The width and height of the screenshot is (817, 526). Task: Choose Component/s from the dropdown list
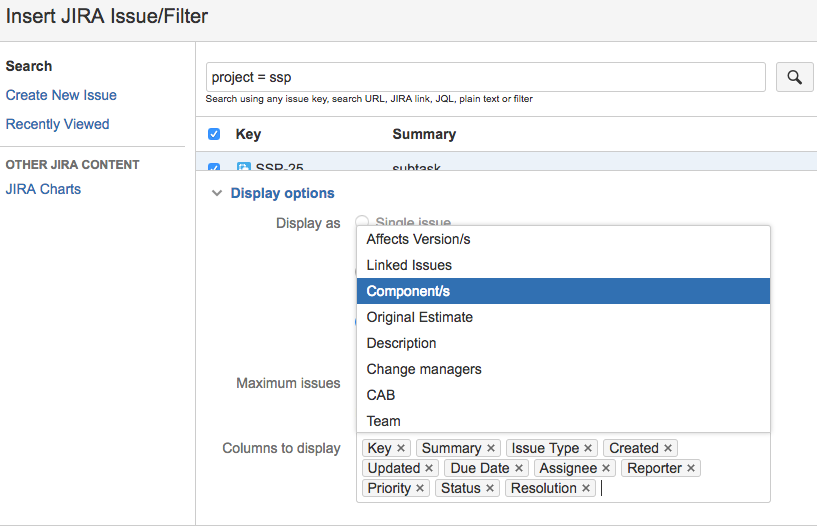(x=563, y=291)
